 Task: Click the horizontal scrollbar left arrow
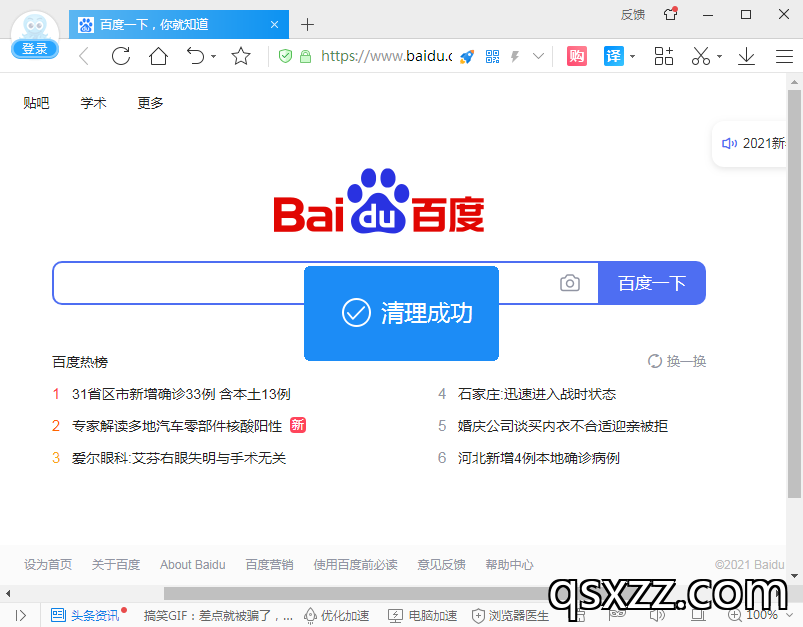(8, 594)
